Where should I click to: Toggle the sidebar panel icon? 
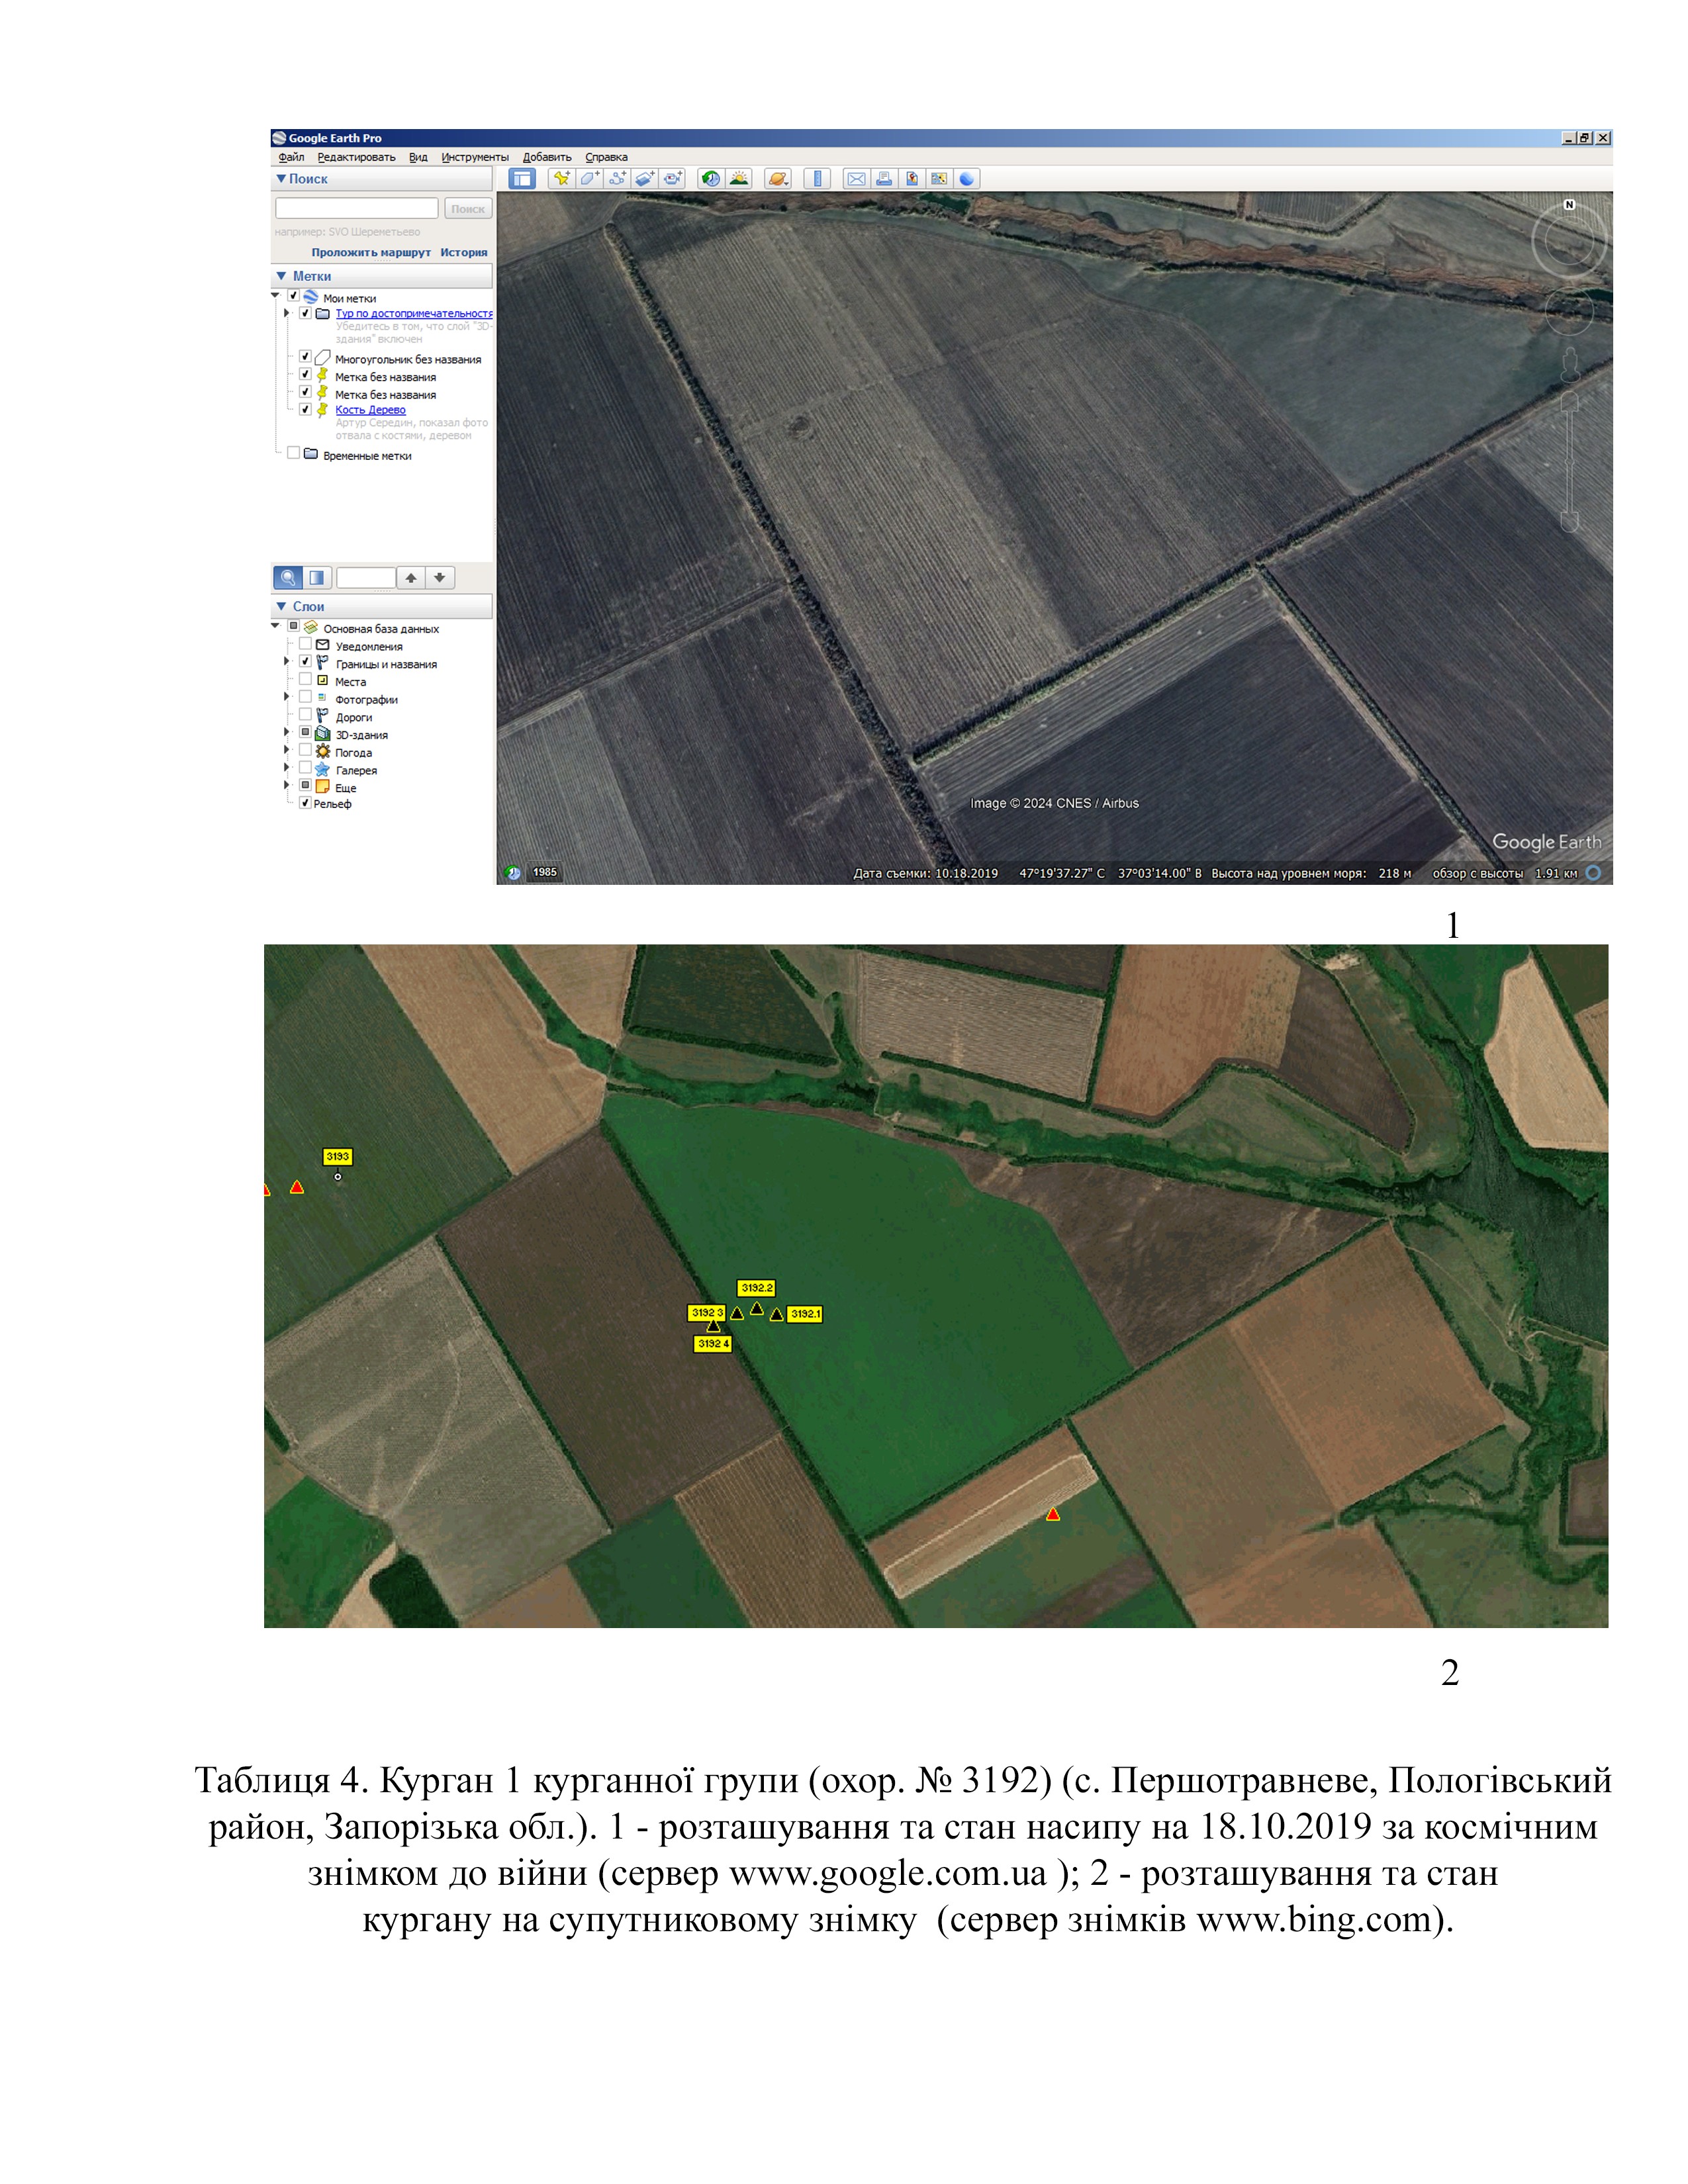[x=522, y=179]
